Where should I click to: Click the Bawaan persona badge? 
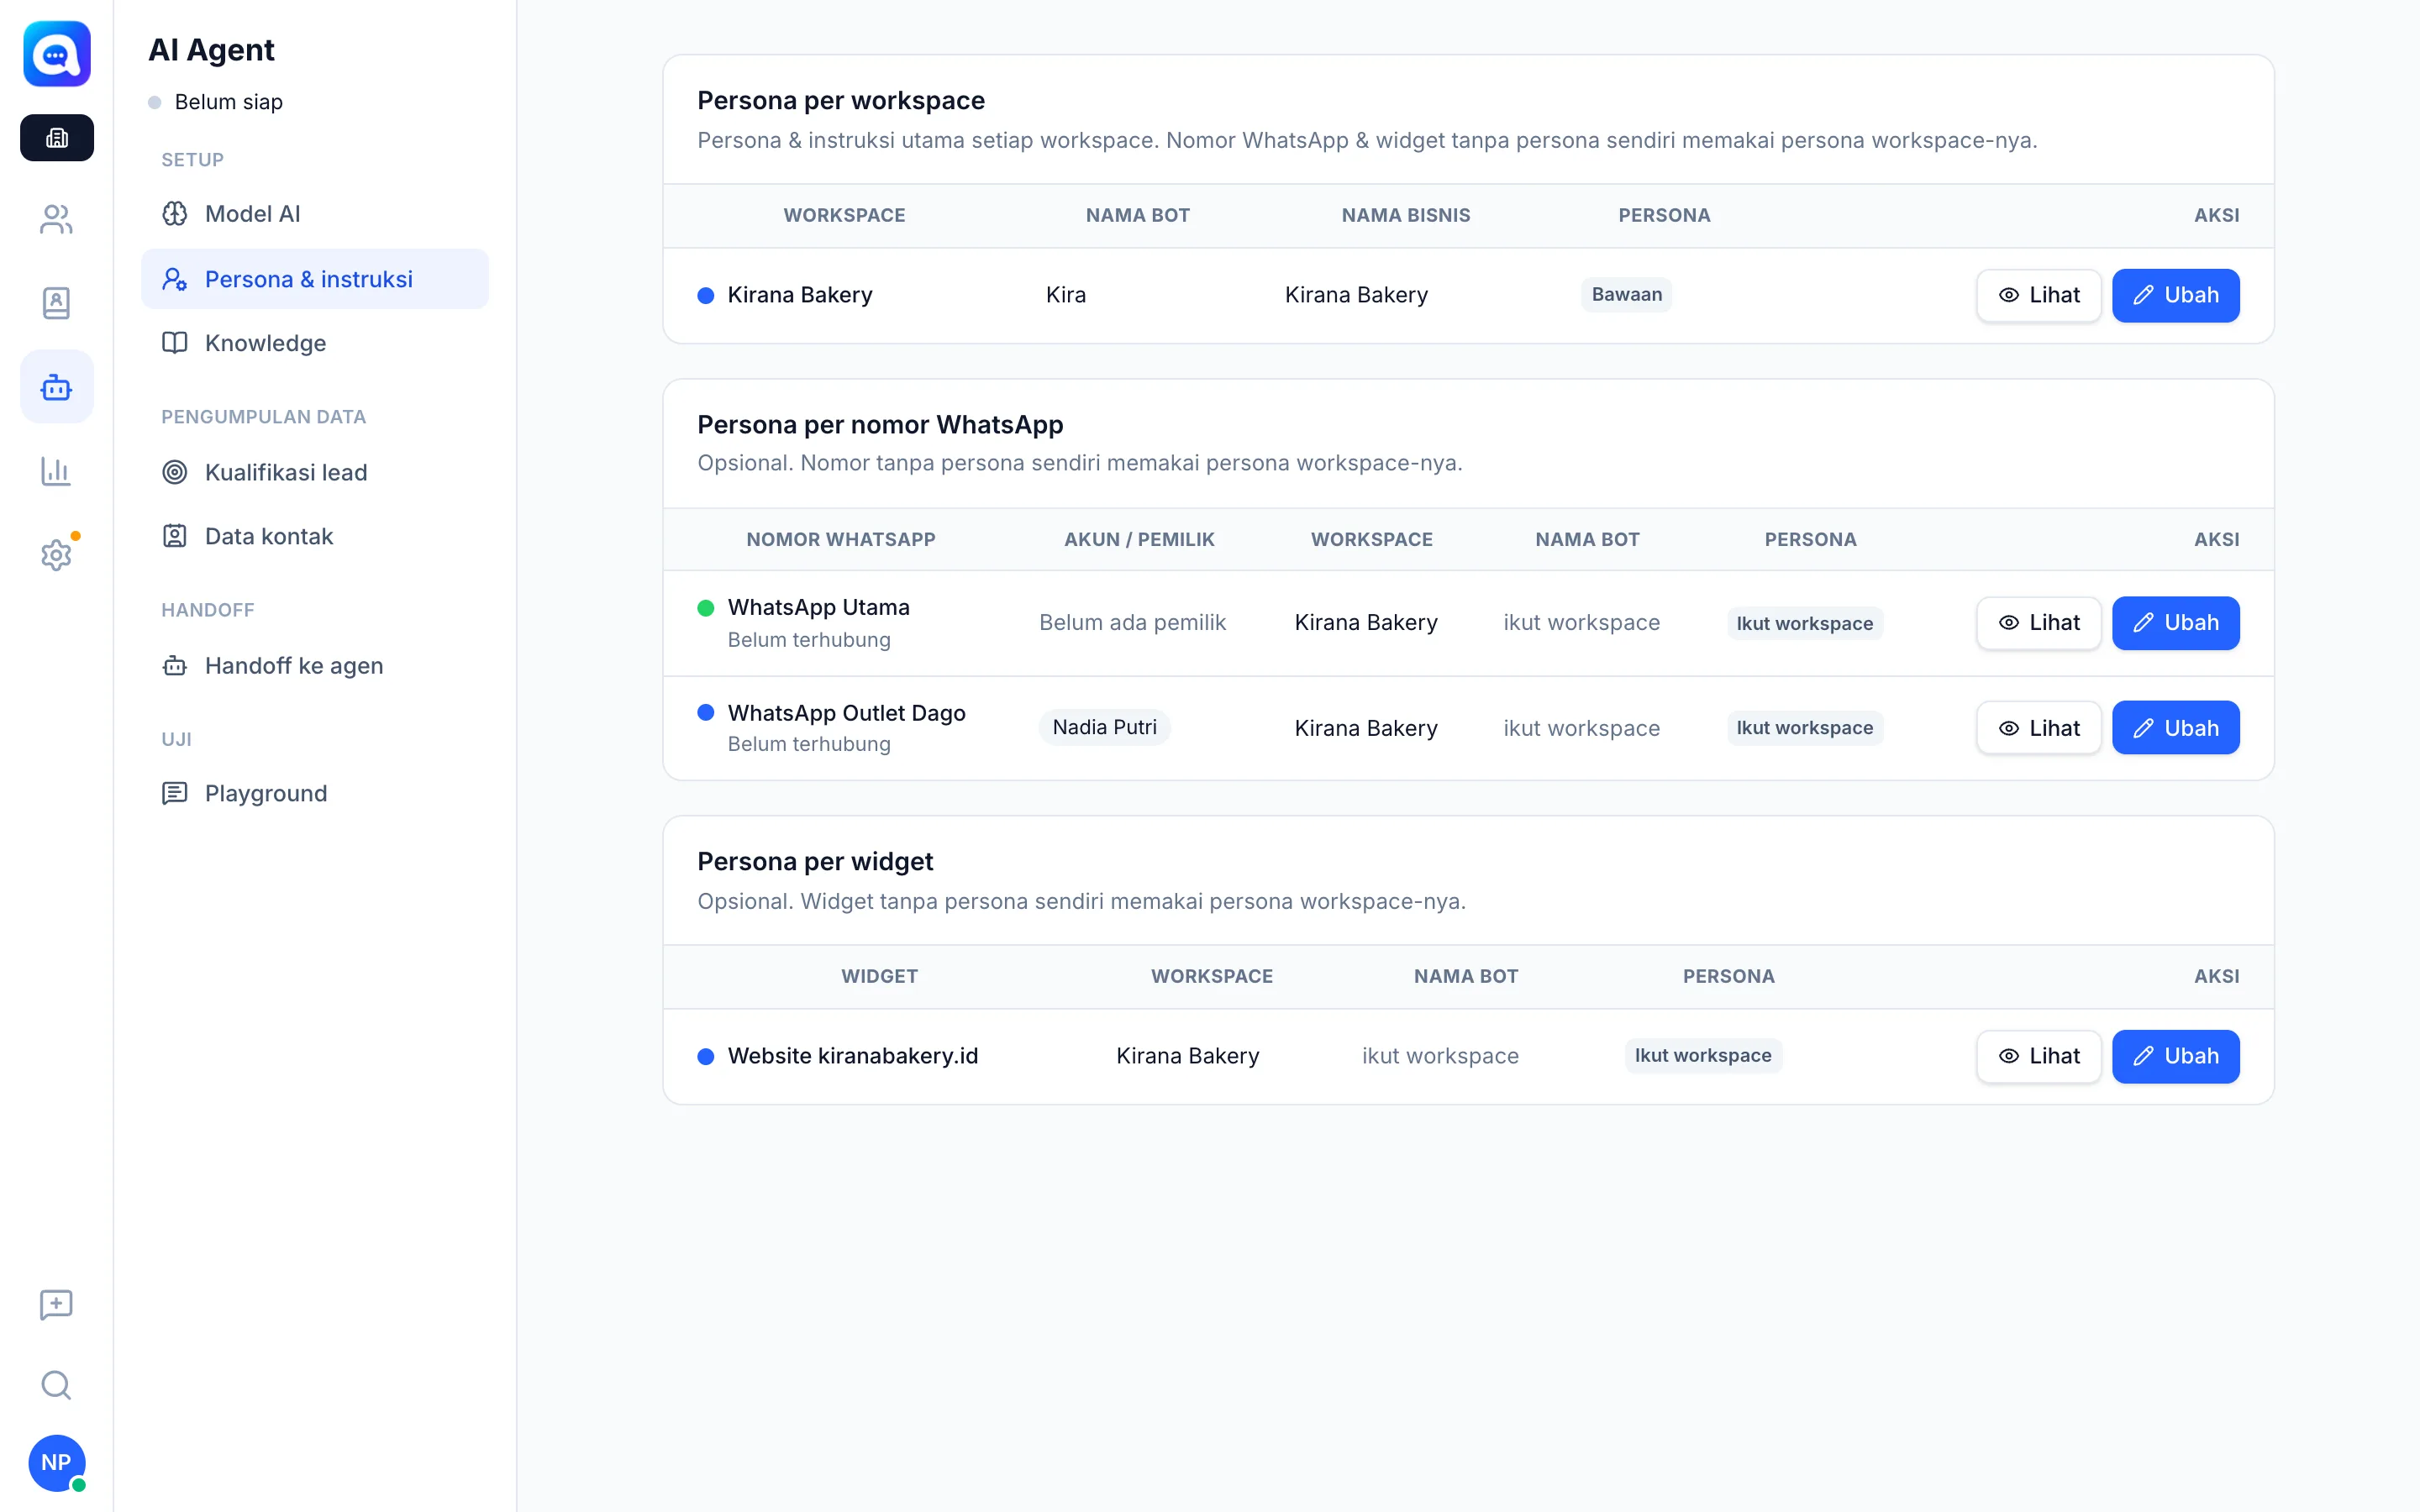pyautogui.click(x=1626, y=295)
